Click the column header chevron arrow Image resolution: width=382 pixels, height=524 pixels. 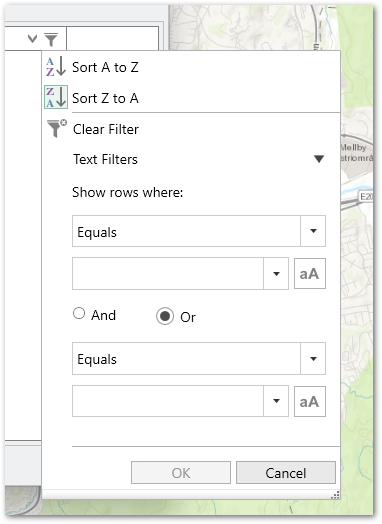[x=32, y=39]
